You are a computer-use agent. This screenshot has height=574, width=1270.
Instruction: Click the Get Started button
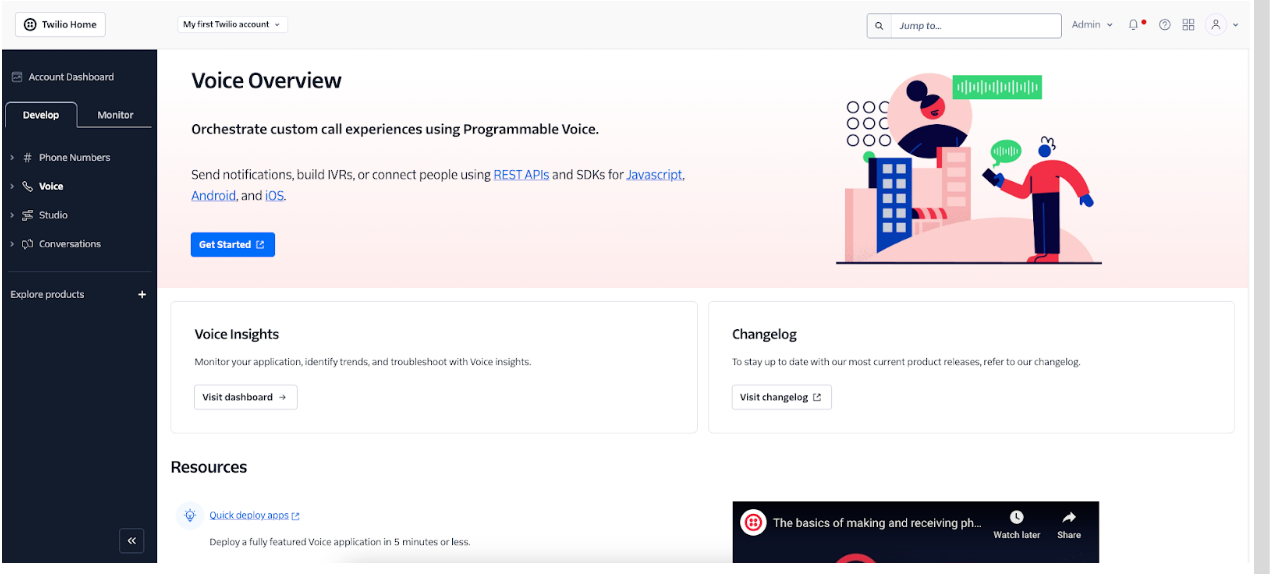click(x=232, y=245)
